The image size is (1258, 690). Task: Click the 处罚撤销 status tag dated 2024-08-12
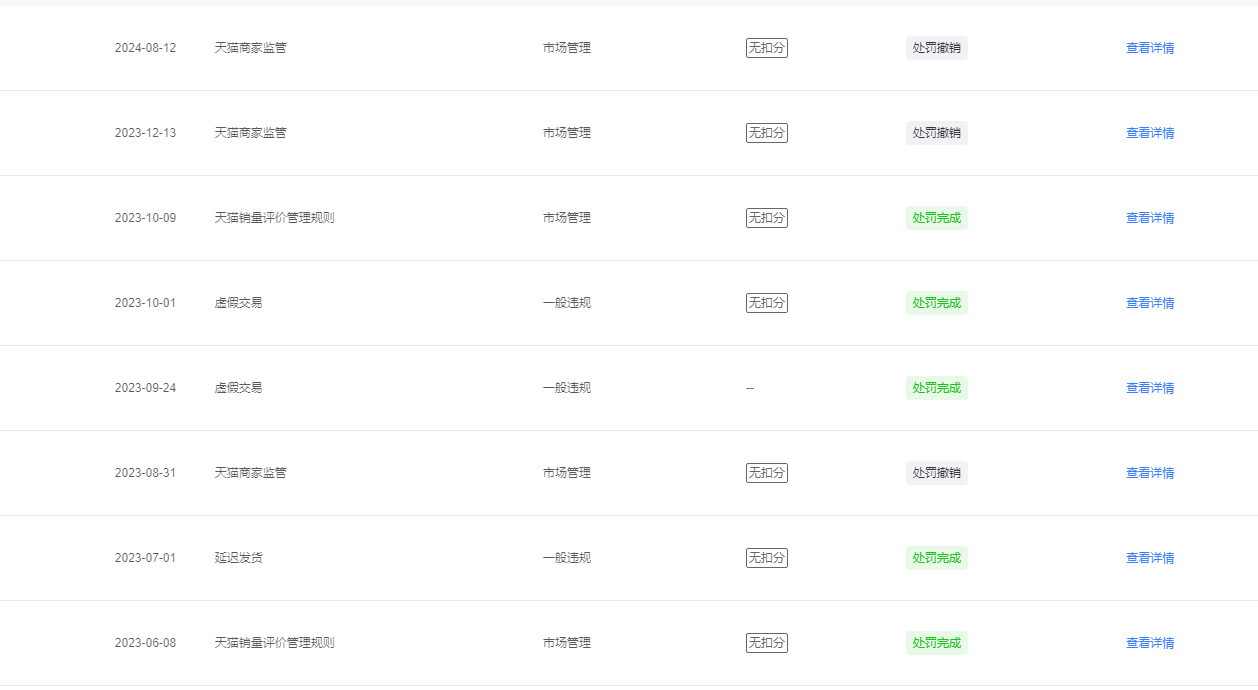[x=937, y=48]
